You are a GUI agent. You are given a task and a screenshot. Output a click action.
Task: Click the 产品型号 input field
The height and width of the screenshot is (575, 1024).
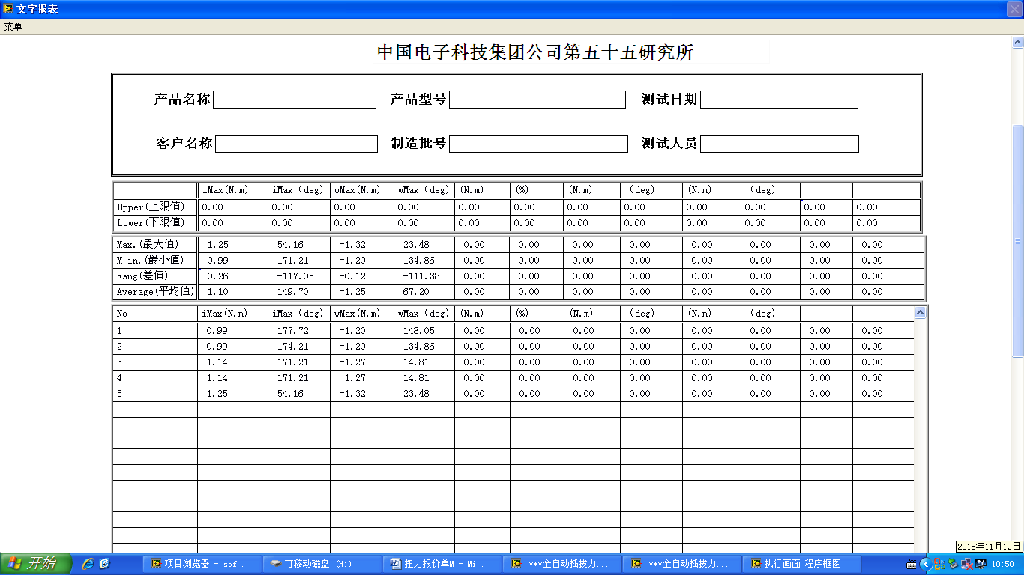click(x=537, y=100)
